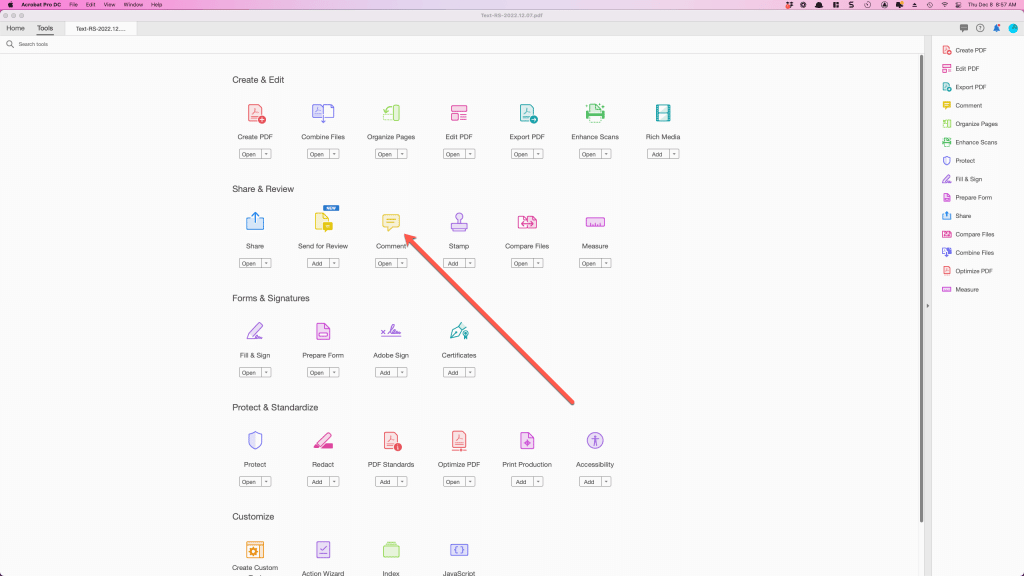The height and width of the screenshot is (576, 1024).
Task: Select the Edit PDF tool icon
Action: (458, 113)
